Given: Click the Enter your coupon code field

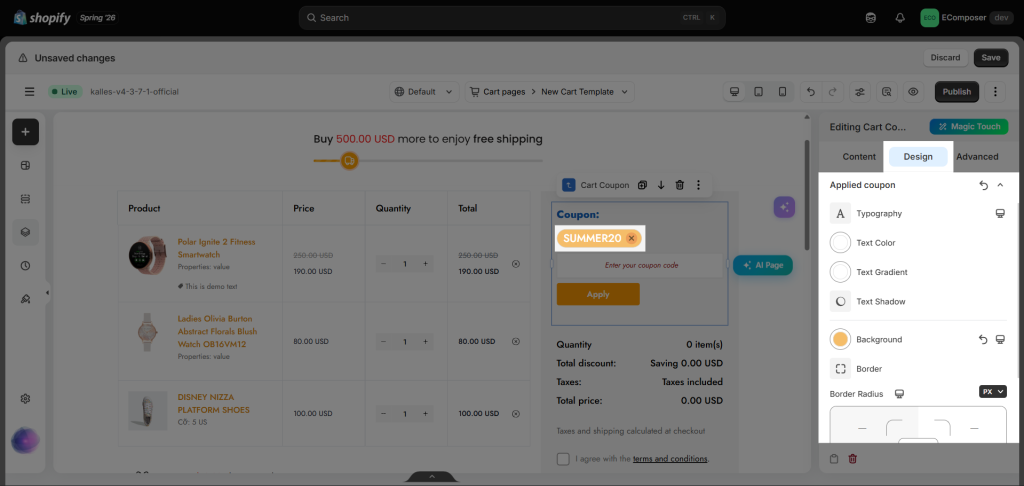Looking at the screenshot, I should [641, 265].
